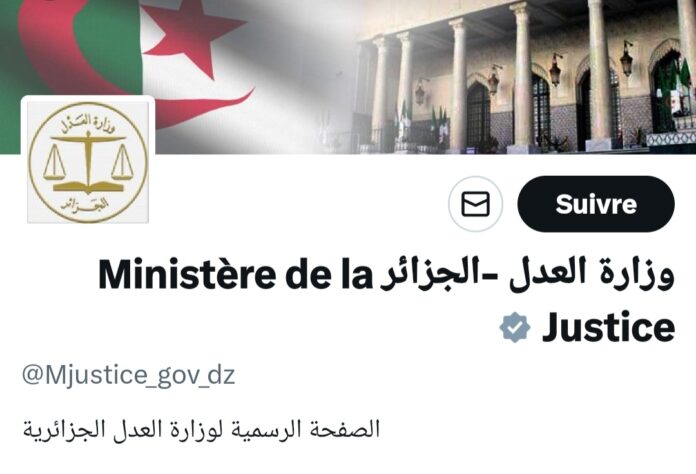Click the right scale pan in logo
The height and width of the screenshot is (474, 696).
(x=122, y=163)
